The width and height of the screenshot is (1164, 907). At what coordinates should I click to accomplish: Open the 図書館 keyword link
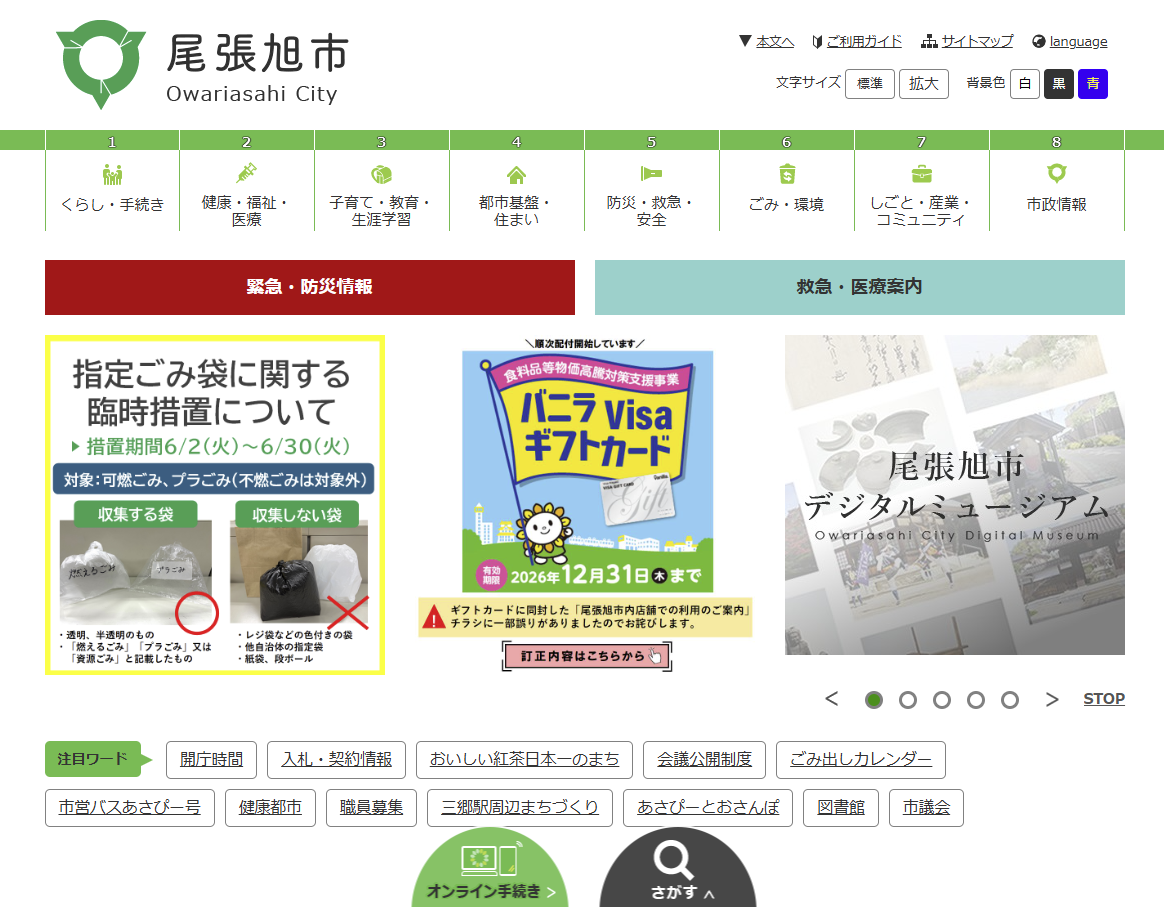(841, 808)
